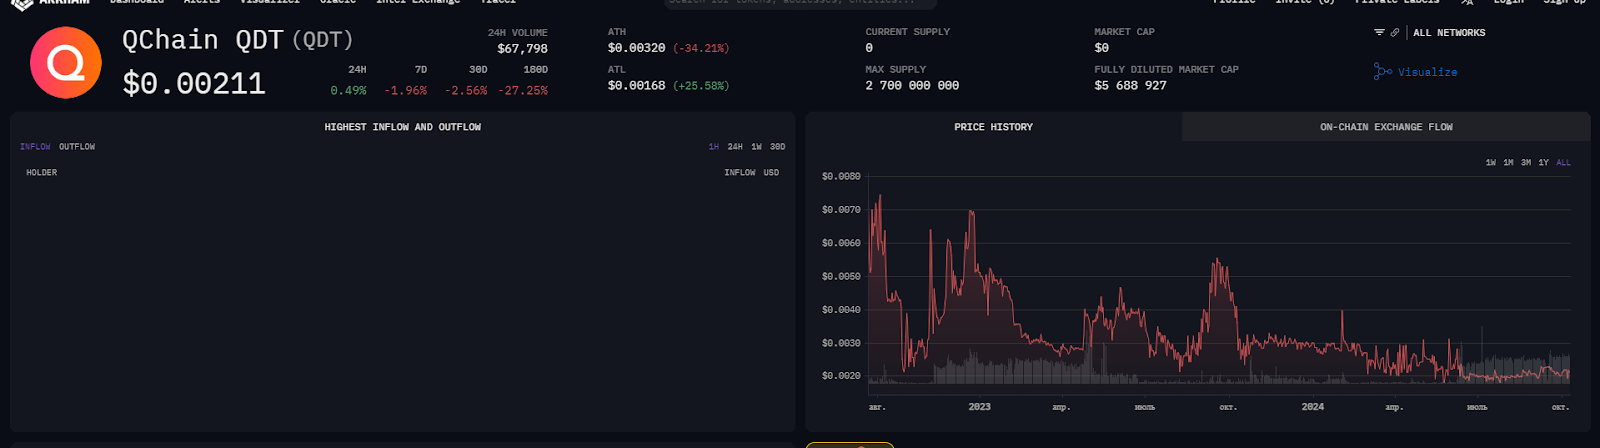Click the HOLDER column header
Viewport: 1600px width, 448px height.
coord(42,173)
